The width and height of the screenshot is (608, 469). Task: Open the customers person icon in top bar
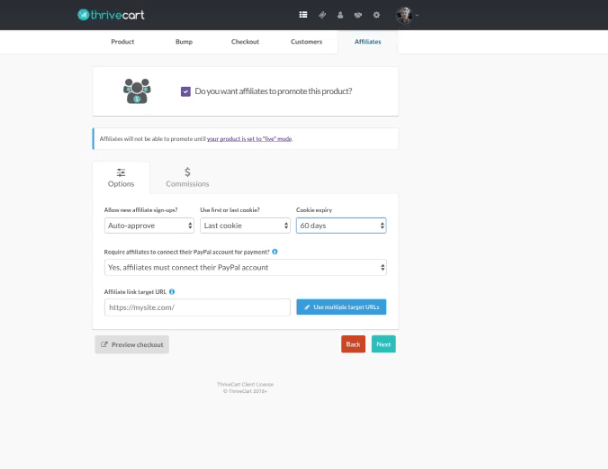point(340,15)
